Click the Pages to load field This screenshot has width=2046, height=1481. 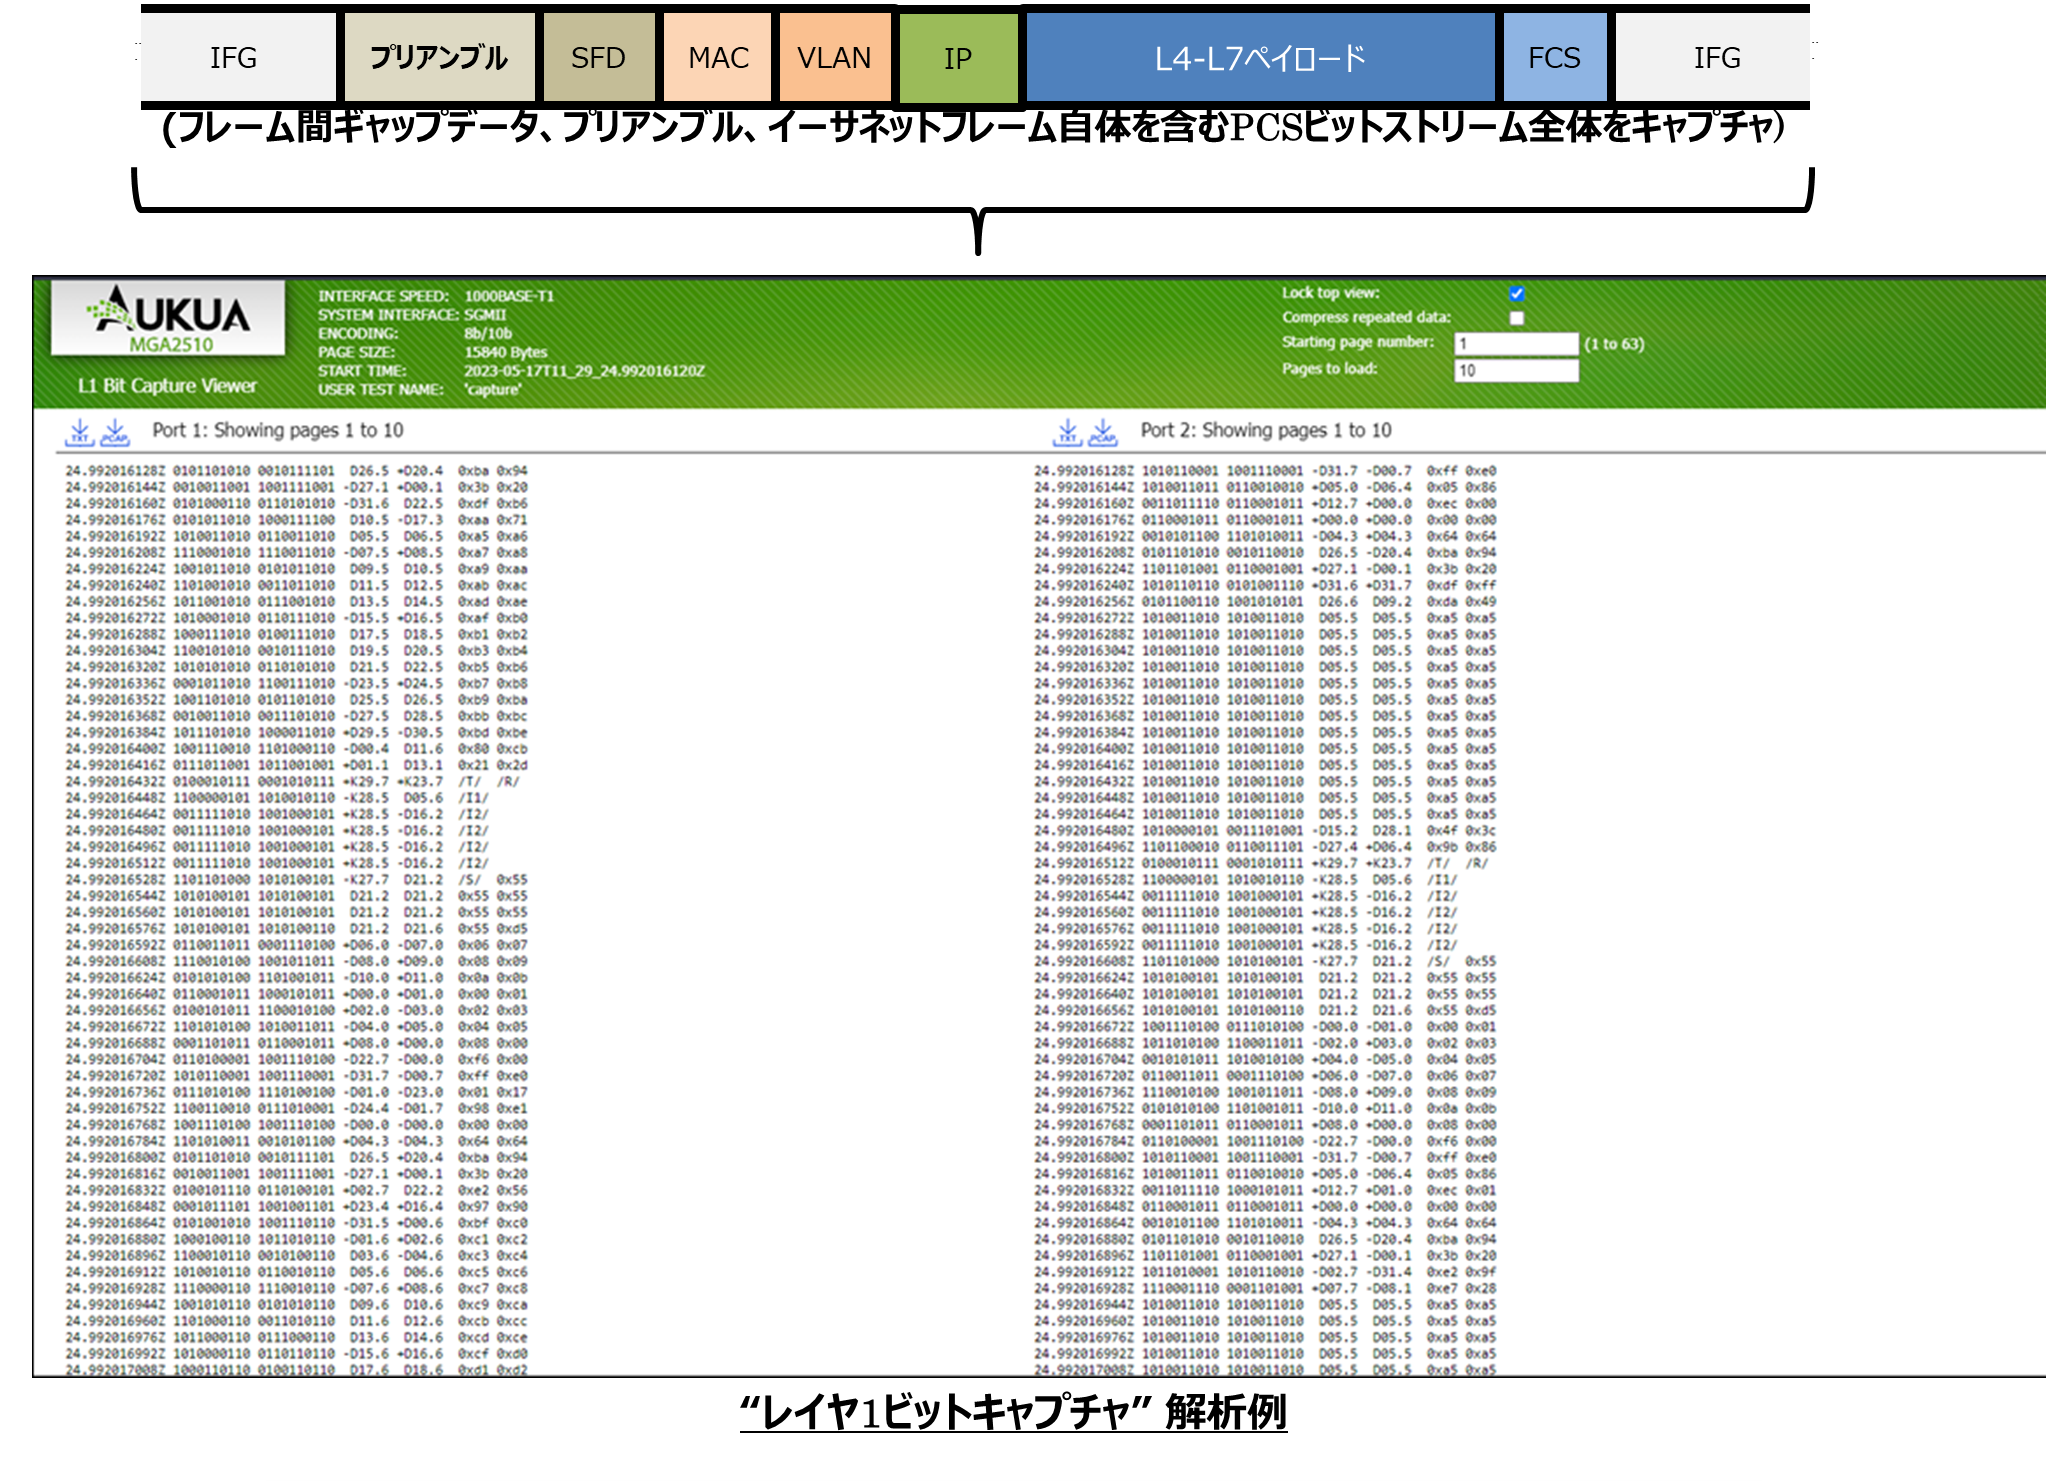click(x=1515, y=370)
